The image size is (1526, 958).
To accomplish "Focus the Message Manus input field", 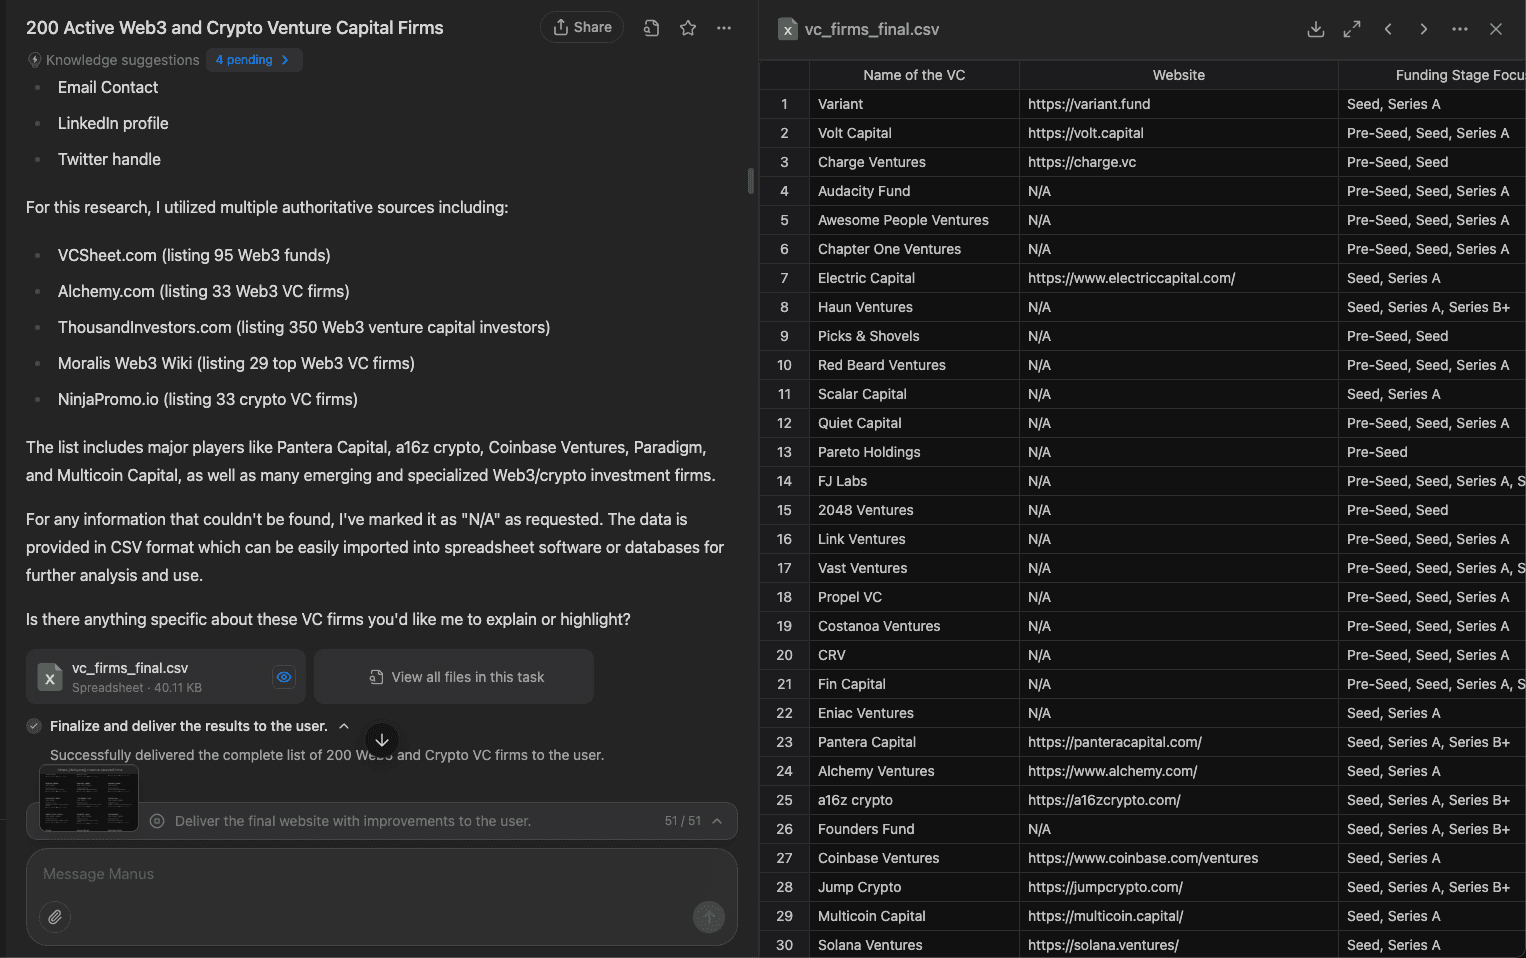I will (x=382, y=874).
